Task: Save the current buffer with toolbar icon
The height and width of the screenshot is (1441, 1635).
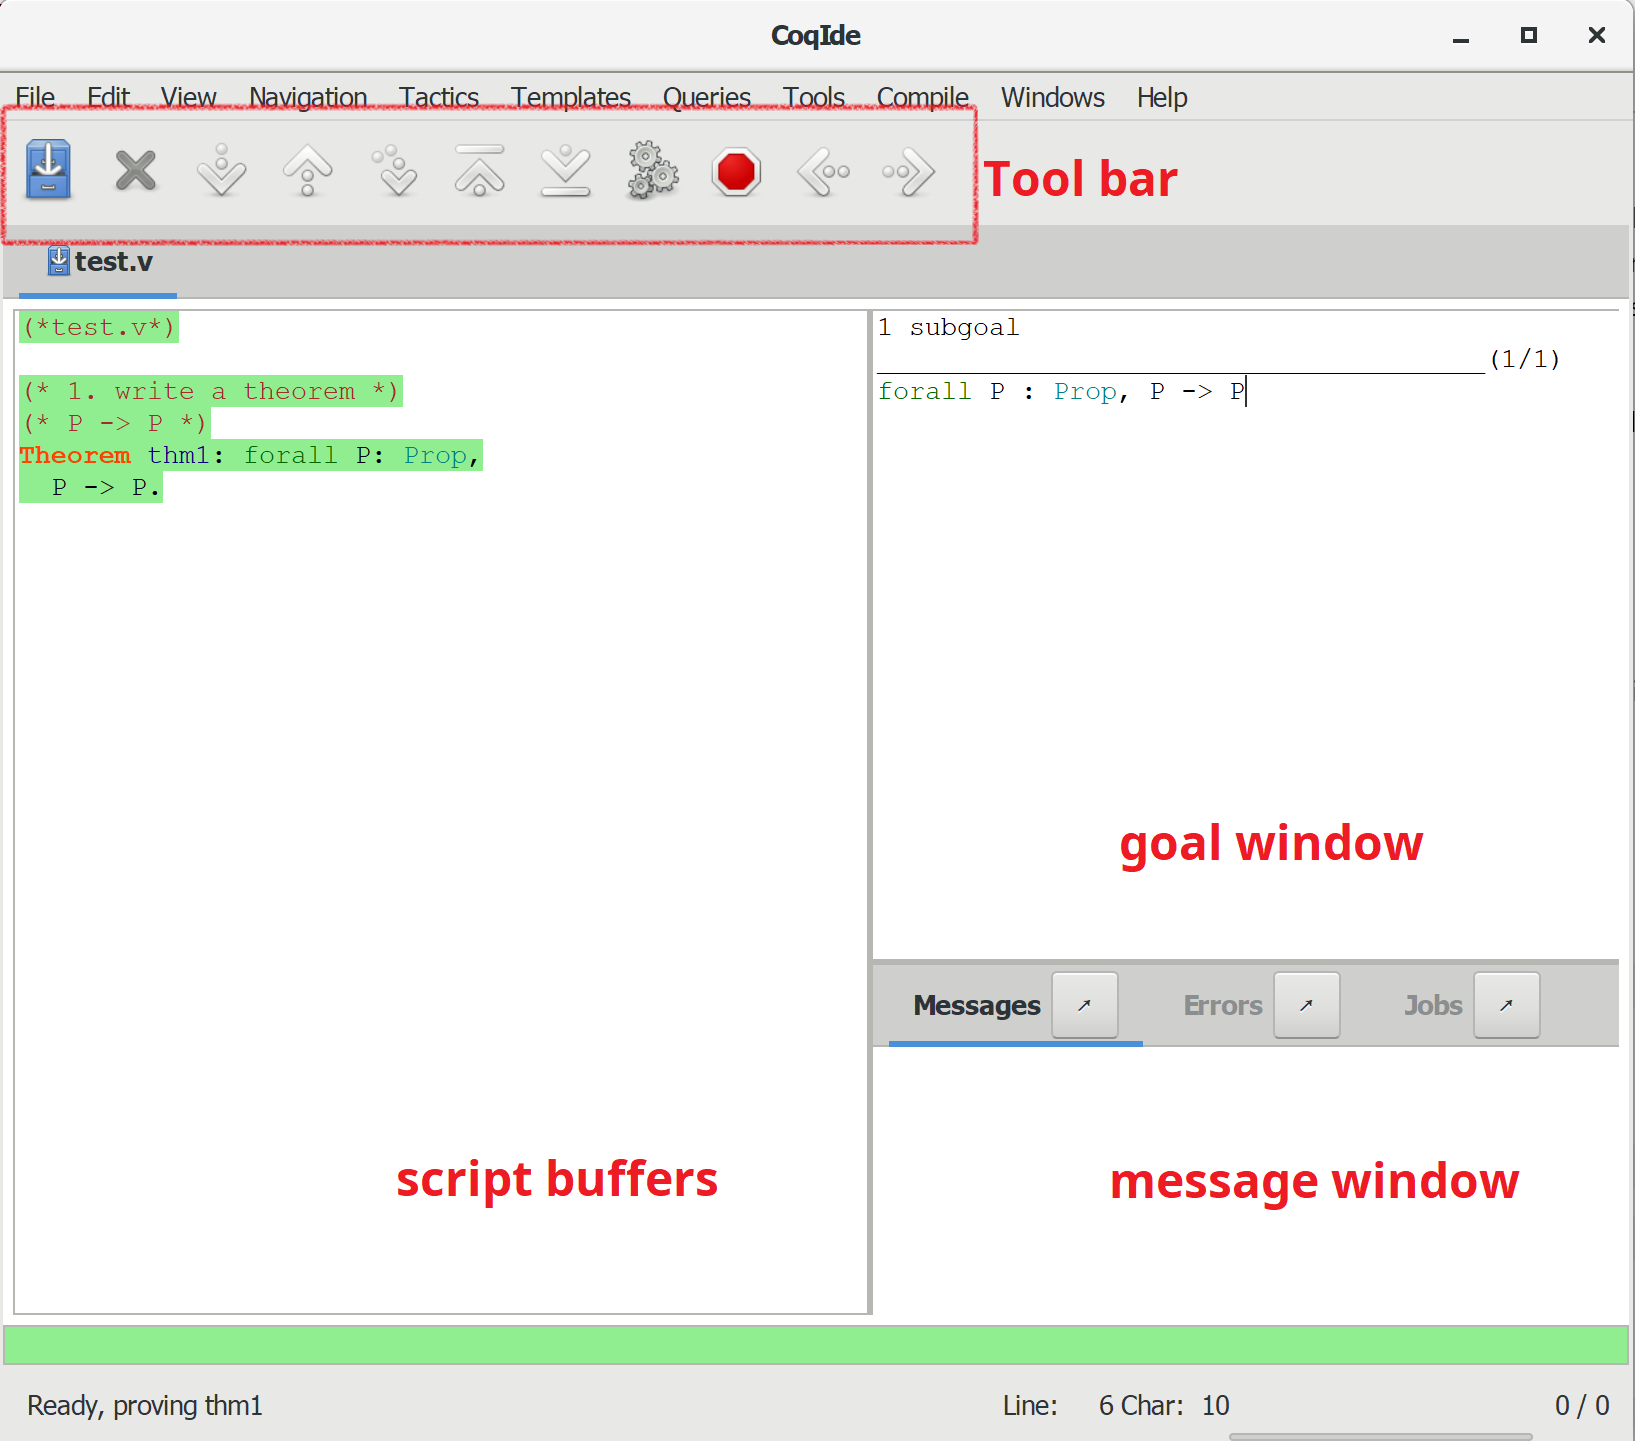Action: 48,170
